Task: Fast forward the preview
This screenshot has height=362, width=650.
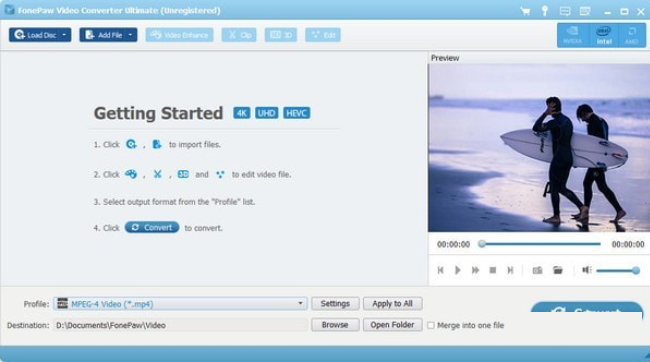Action: [475, 270]
